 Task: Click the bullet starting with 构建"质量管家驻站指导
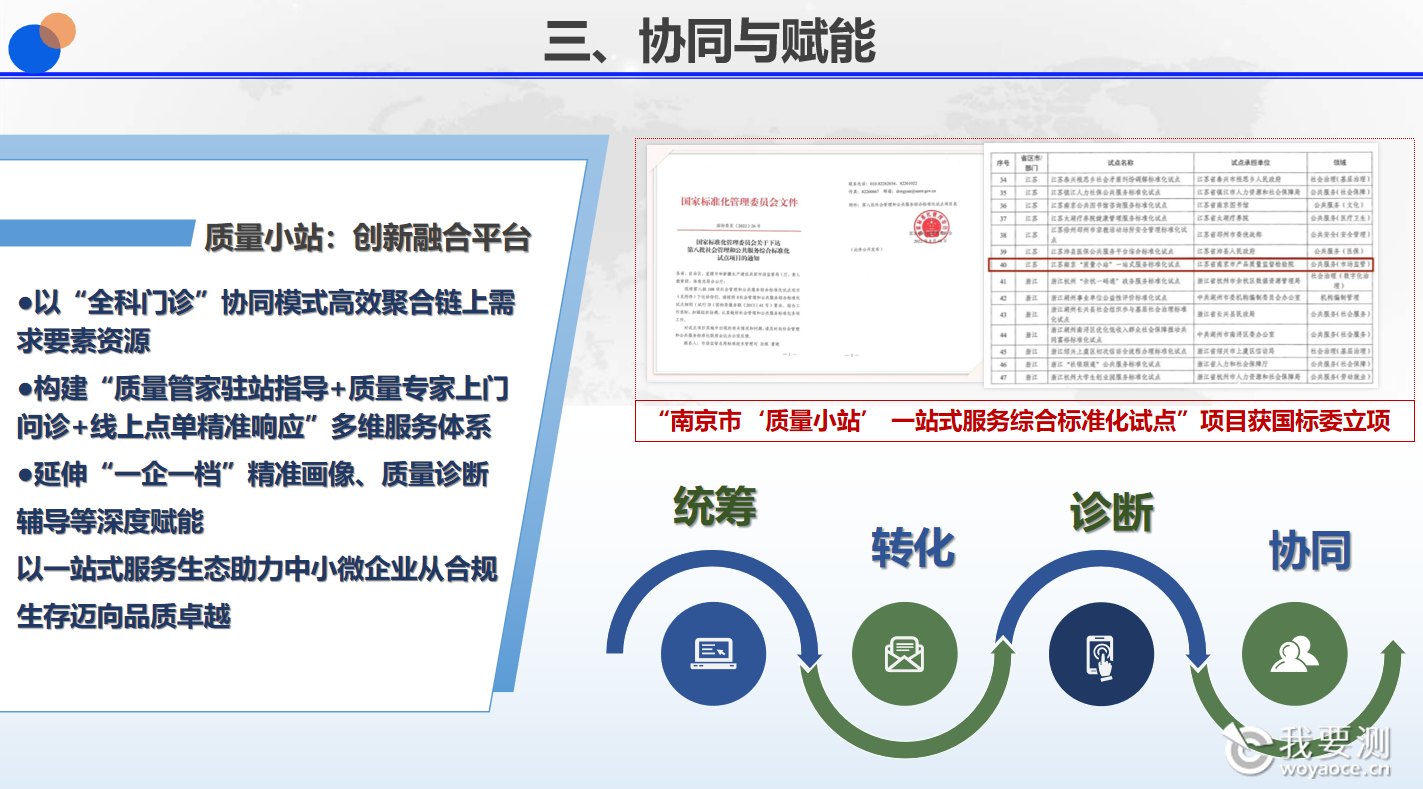coord(262,408)
